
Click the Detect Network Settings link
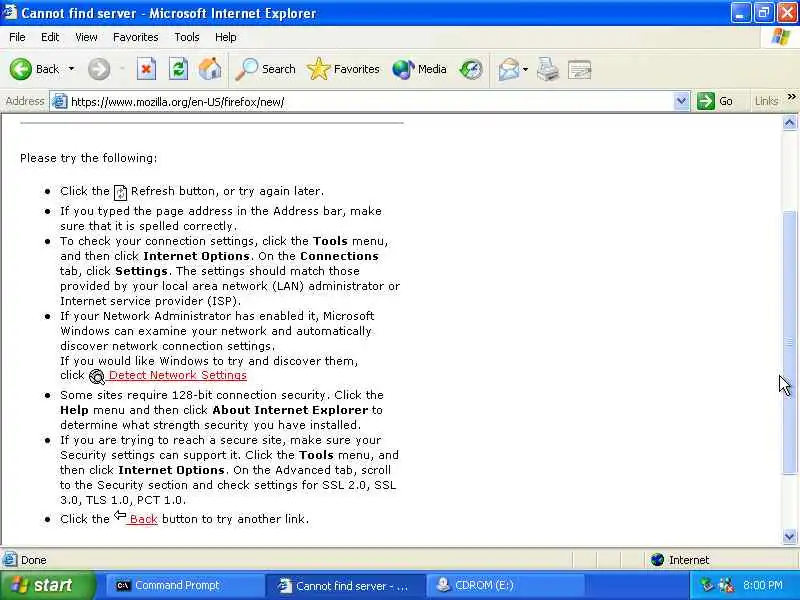178,376
